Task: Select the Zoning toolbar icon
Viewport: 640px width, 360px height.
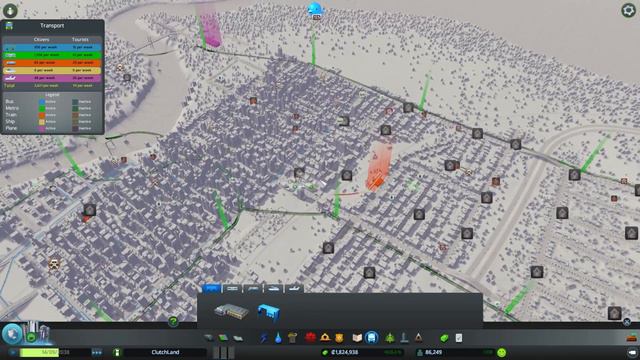Action: pyautogui.click(x=223, y=338)
